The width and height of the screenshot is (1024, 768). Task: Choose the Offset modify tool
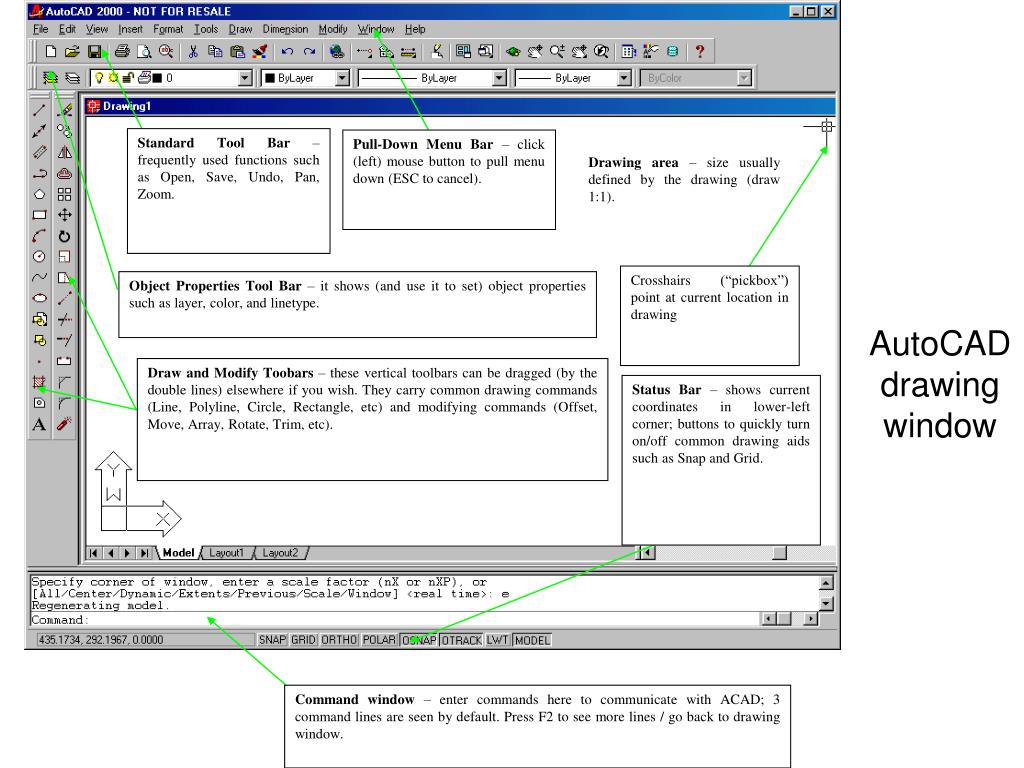point(65,173)
